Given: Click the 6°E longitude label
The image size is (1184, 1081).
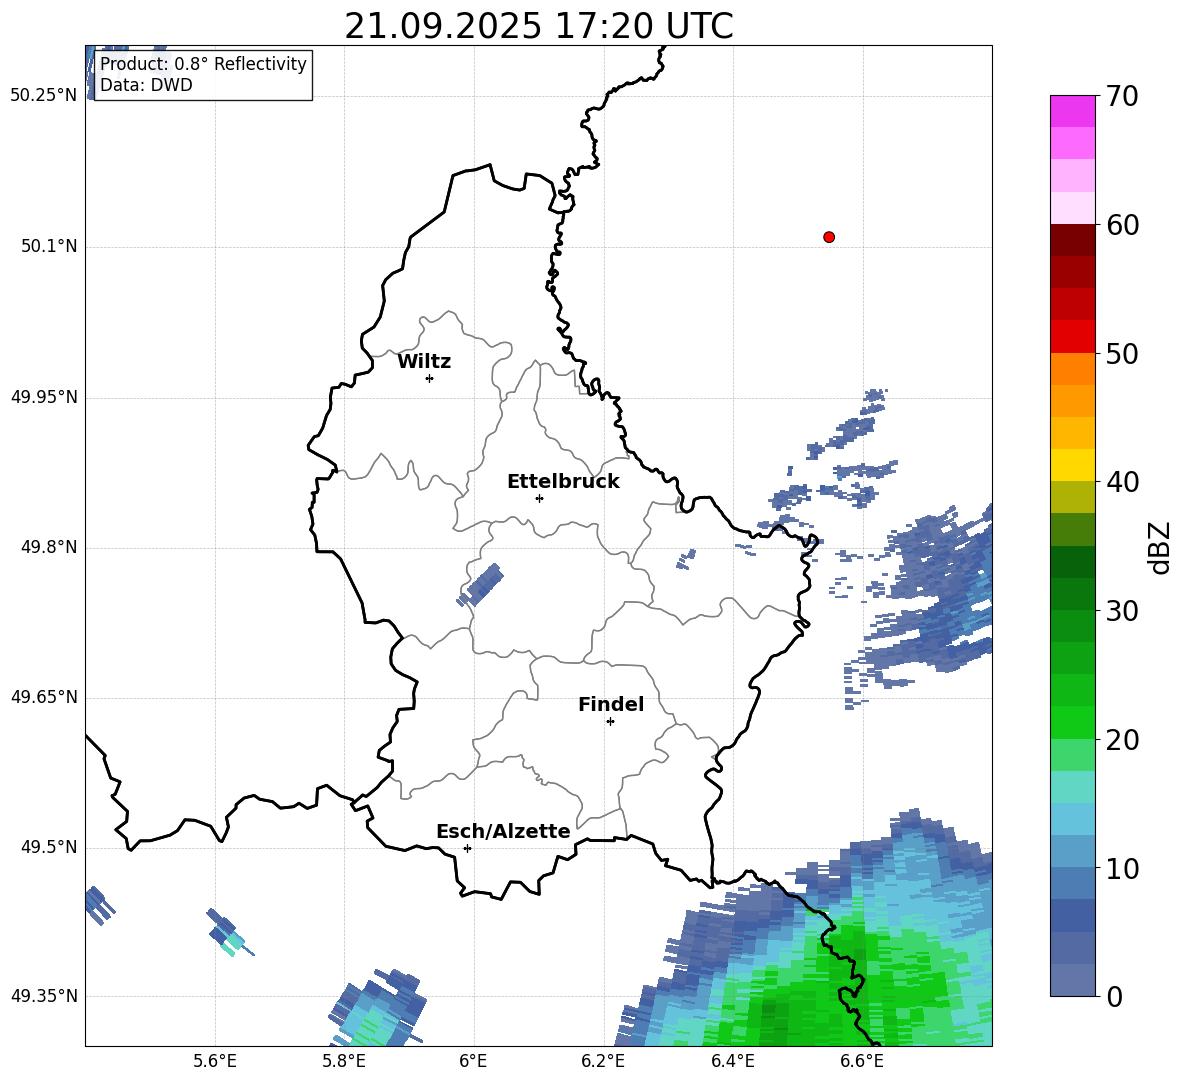Looking at the screenshot, I should point(473,1061).
